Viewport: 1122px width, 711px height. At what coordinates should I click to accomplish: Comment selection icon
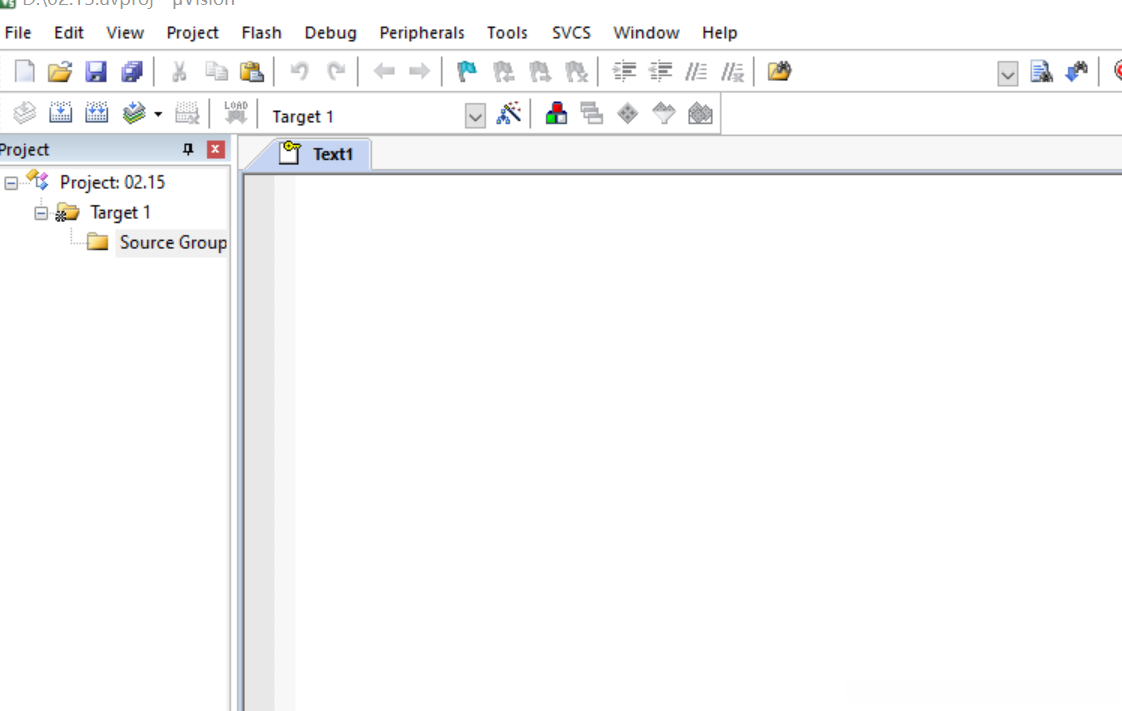(x=696, y=72)
